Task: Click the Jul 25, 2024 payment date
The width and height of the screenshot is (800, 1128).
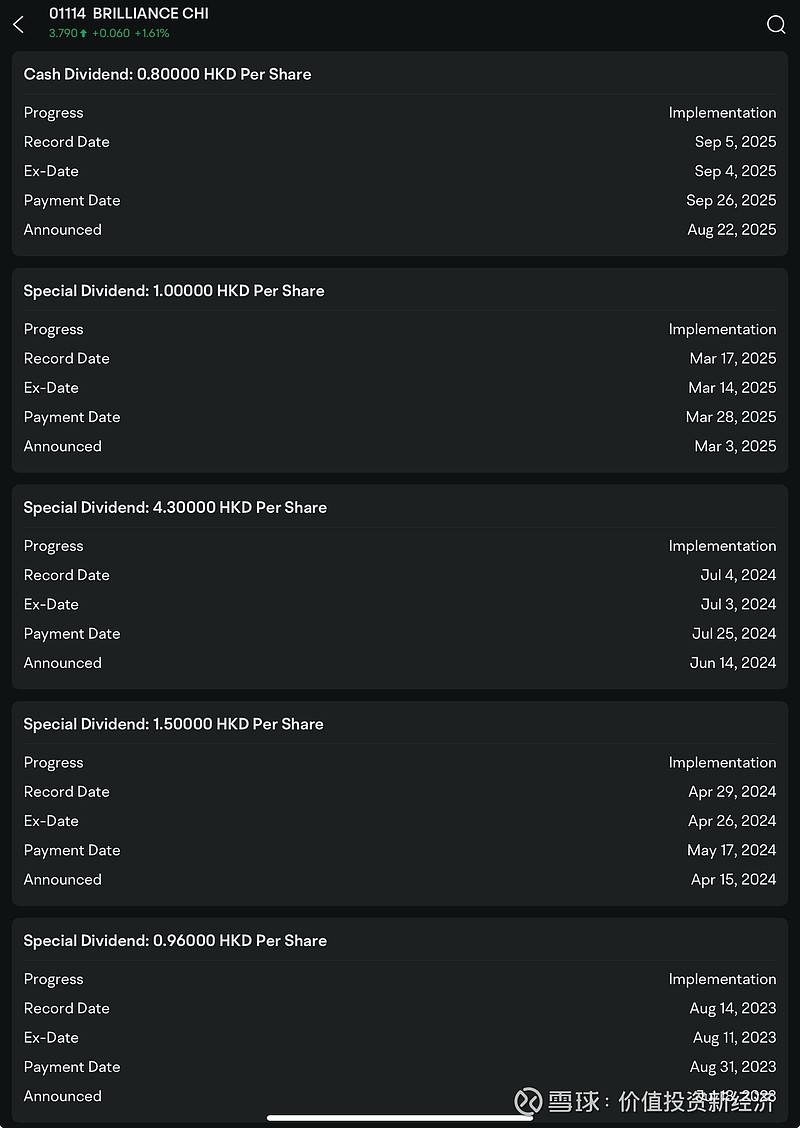Action: pos(734,634)
